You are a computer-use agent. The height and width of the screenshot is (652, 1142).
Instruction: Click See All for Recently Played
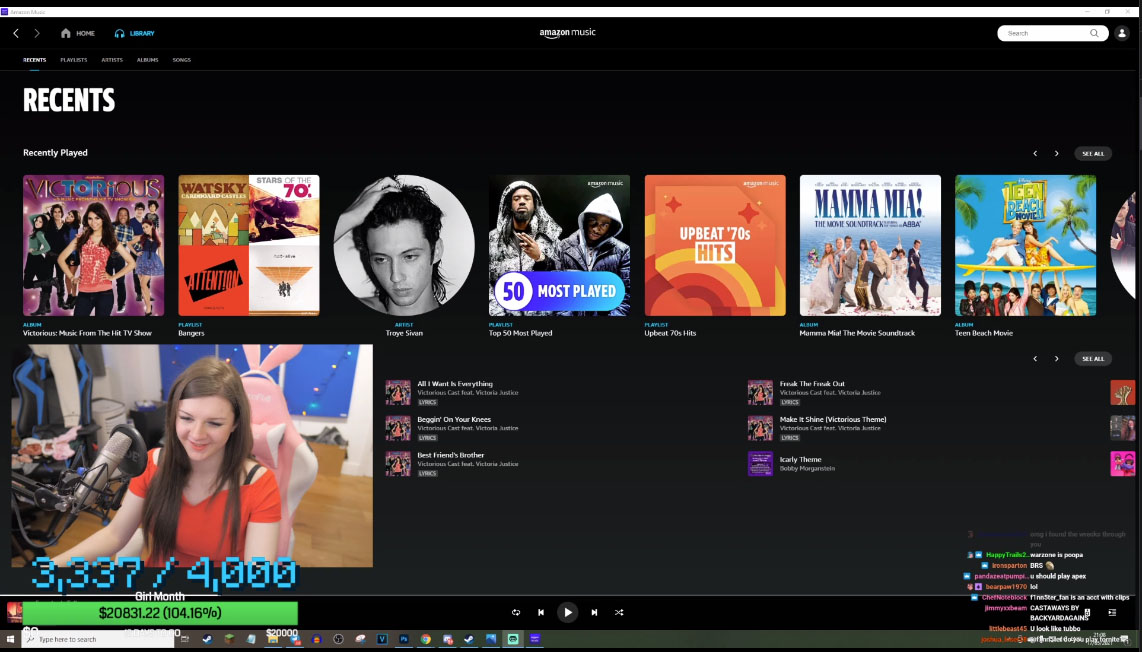(x=1093, y=154)
